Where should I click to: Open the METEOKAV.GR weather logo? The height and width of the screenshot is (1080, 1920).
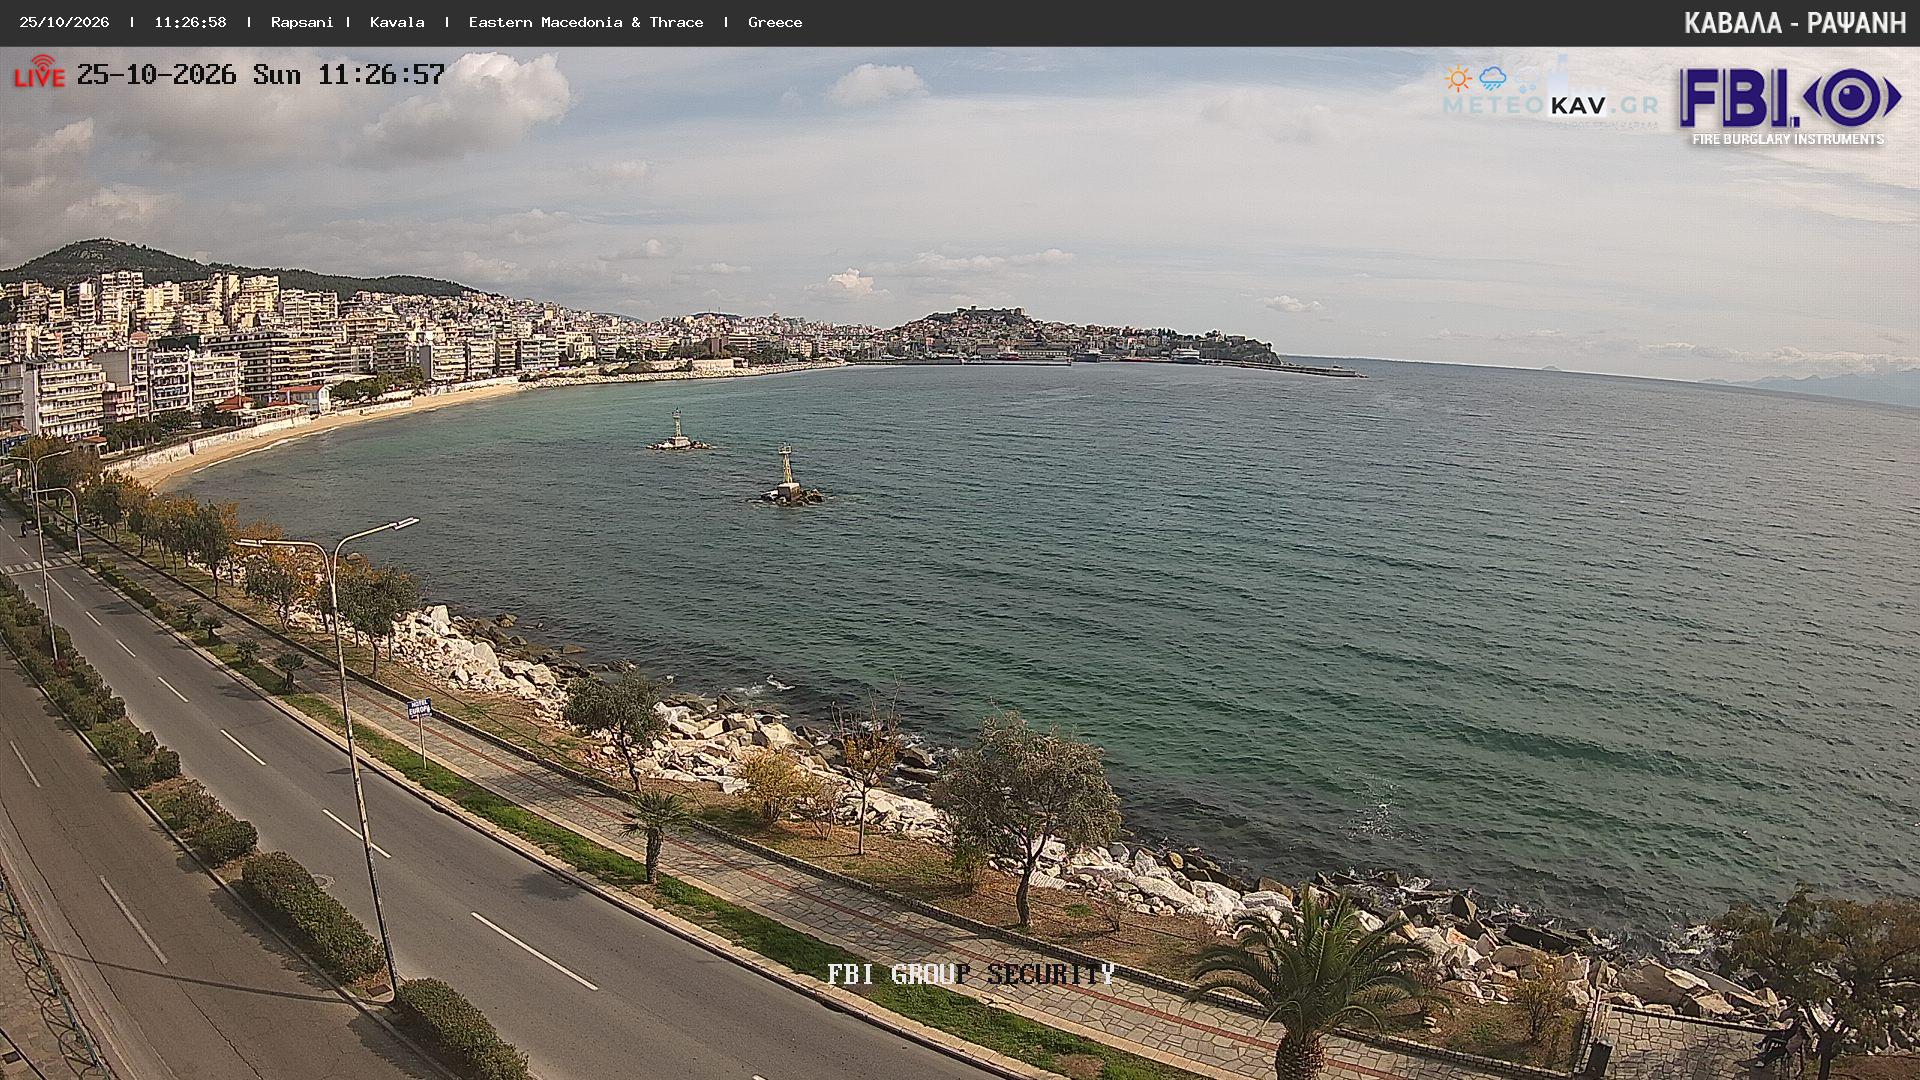tap(1550, 96)
